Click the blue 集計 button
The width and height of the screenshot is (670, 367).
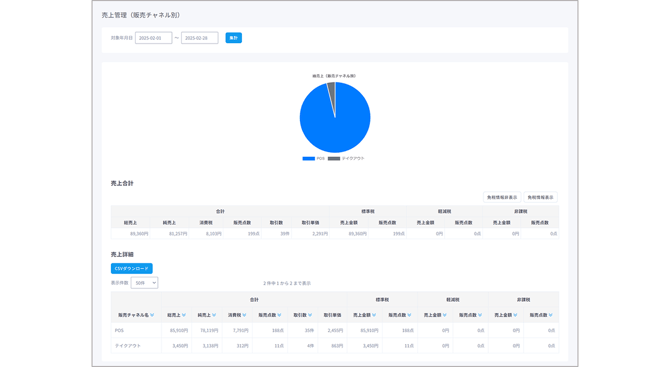click(x=233, y=38)
